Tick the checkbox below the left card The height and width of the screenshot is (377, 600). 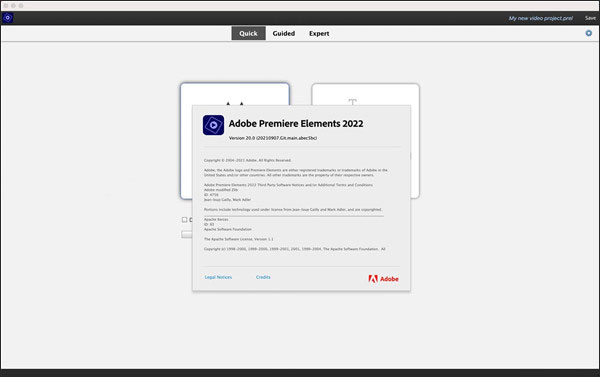click(184, 220)
